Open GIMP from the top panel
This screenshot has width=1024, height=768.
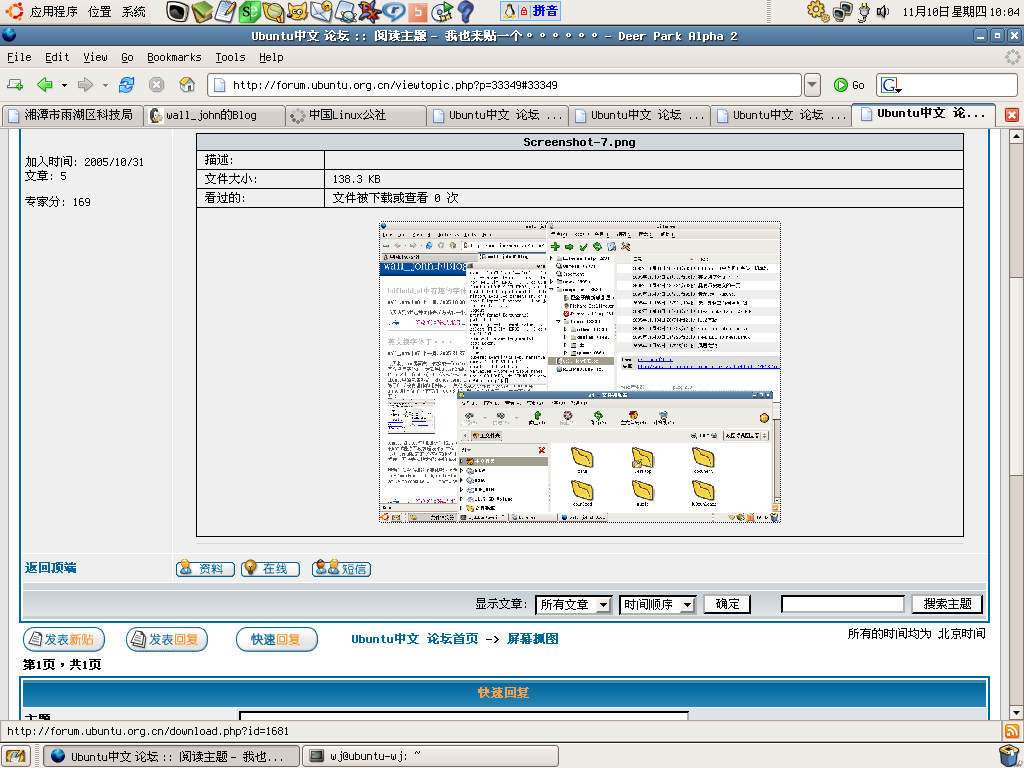click(297, 11)
